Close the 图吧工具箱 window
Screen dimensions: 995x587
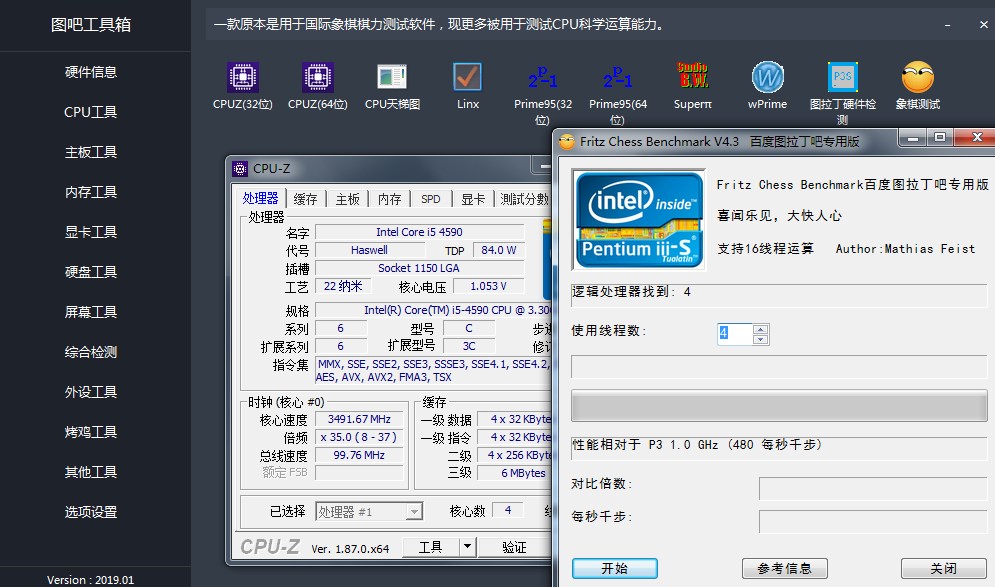pyautogui.click(x=984, y=25)
